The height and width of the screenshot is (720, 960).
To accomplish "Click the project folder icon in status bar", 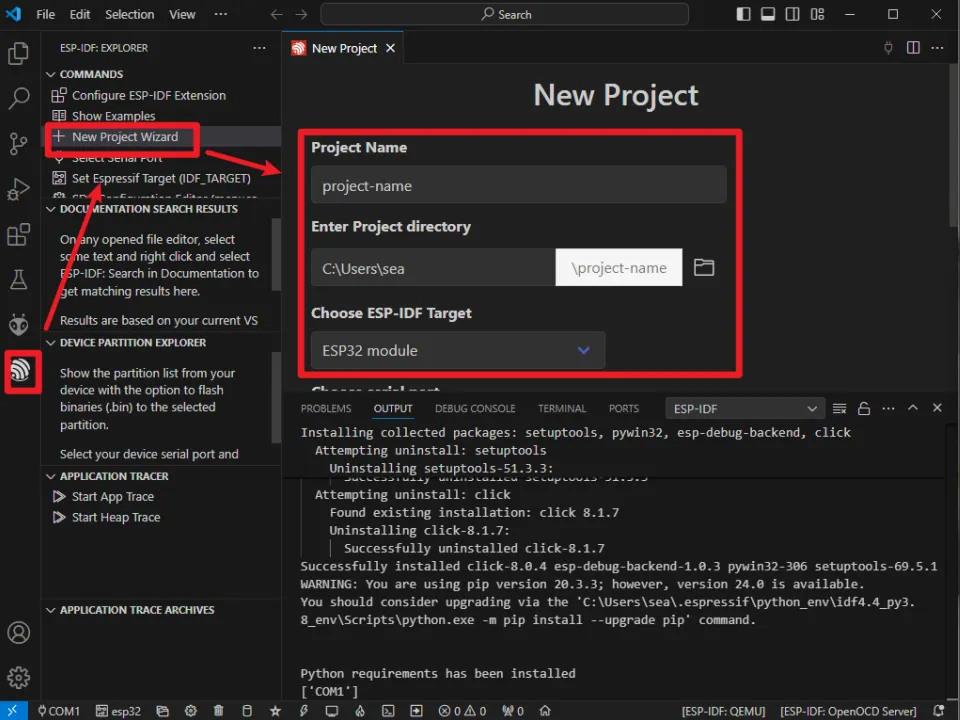I will (162, 711).
